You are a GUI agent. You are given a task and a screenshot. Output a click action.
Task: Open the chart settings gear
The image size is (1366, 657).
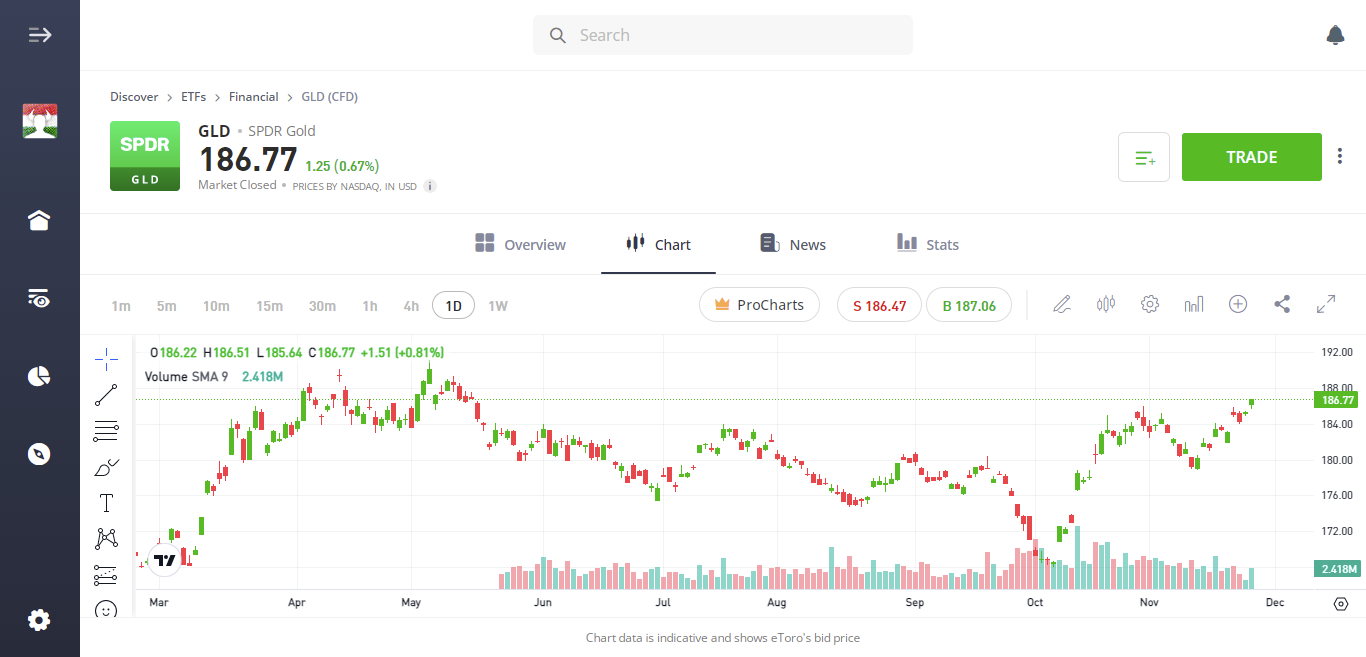pyautogui.click(x=1149, y=304)
